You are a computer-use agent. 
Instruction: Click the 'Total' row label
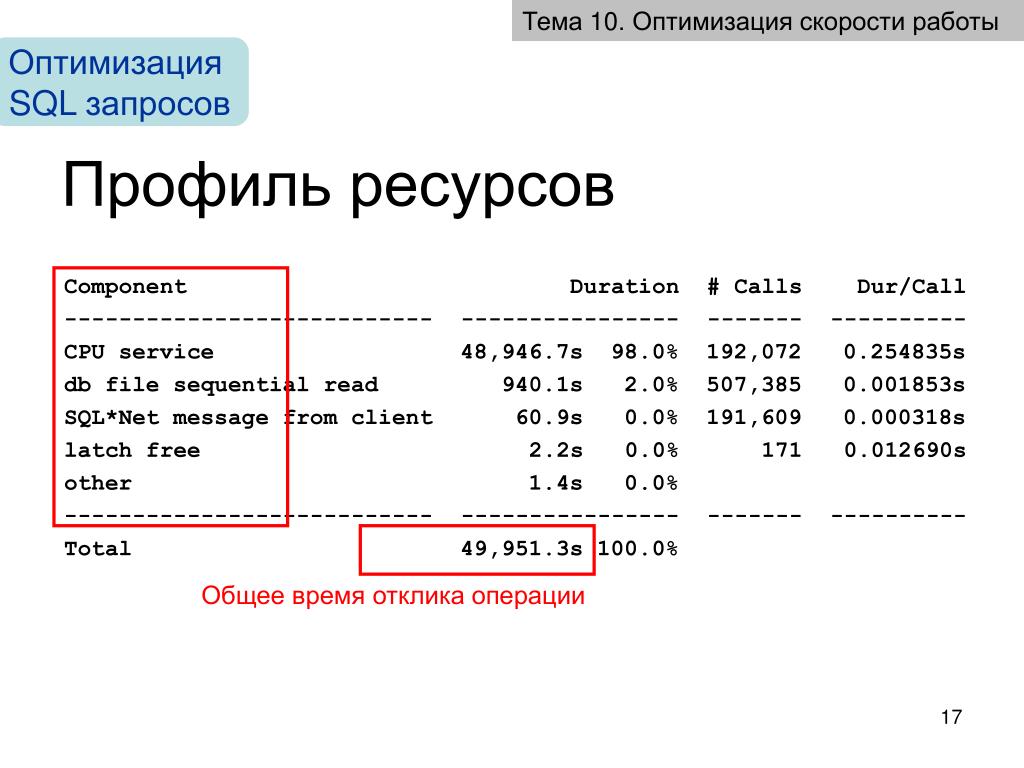pyautogui.click(x=97, y=548)
